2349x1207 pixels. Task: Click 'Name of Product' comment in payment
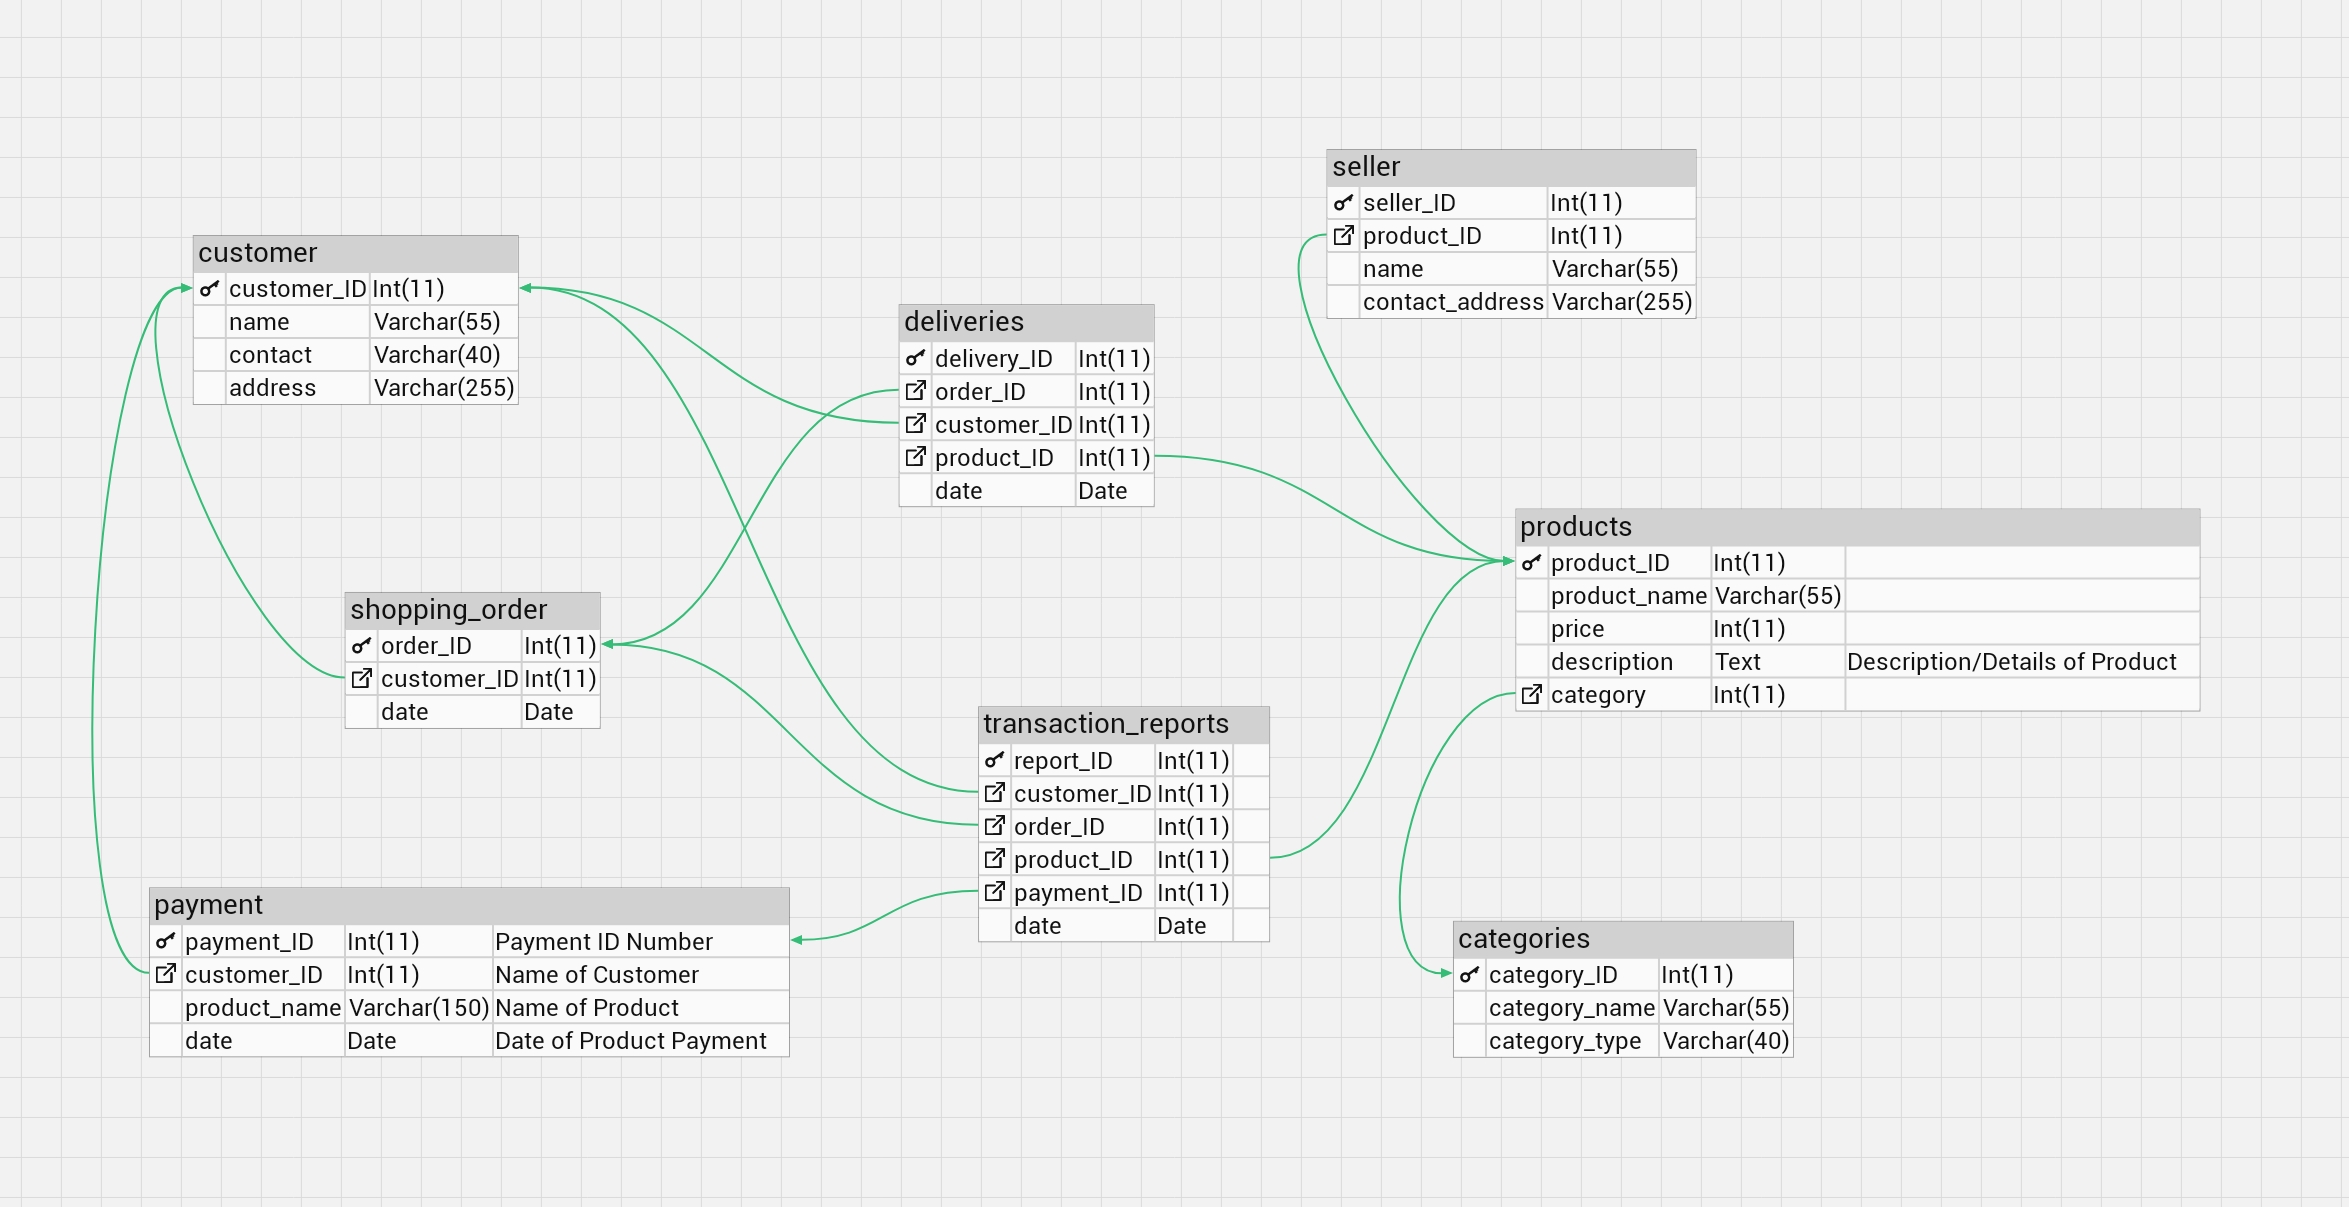click(587, 1008)
